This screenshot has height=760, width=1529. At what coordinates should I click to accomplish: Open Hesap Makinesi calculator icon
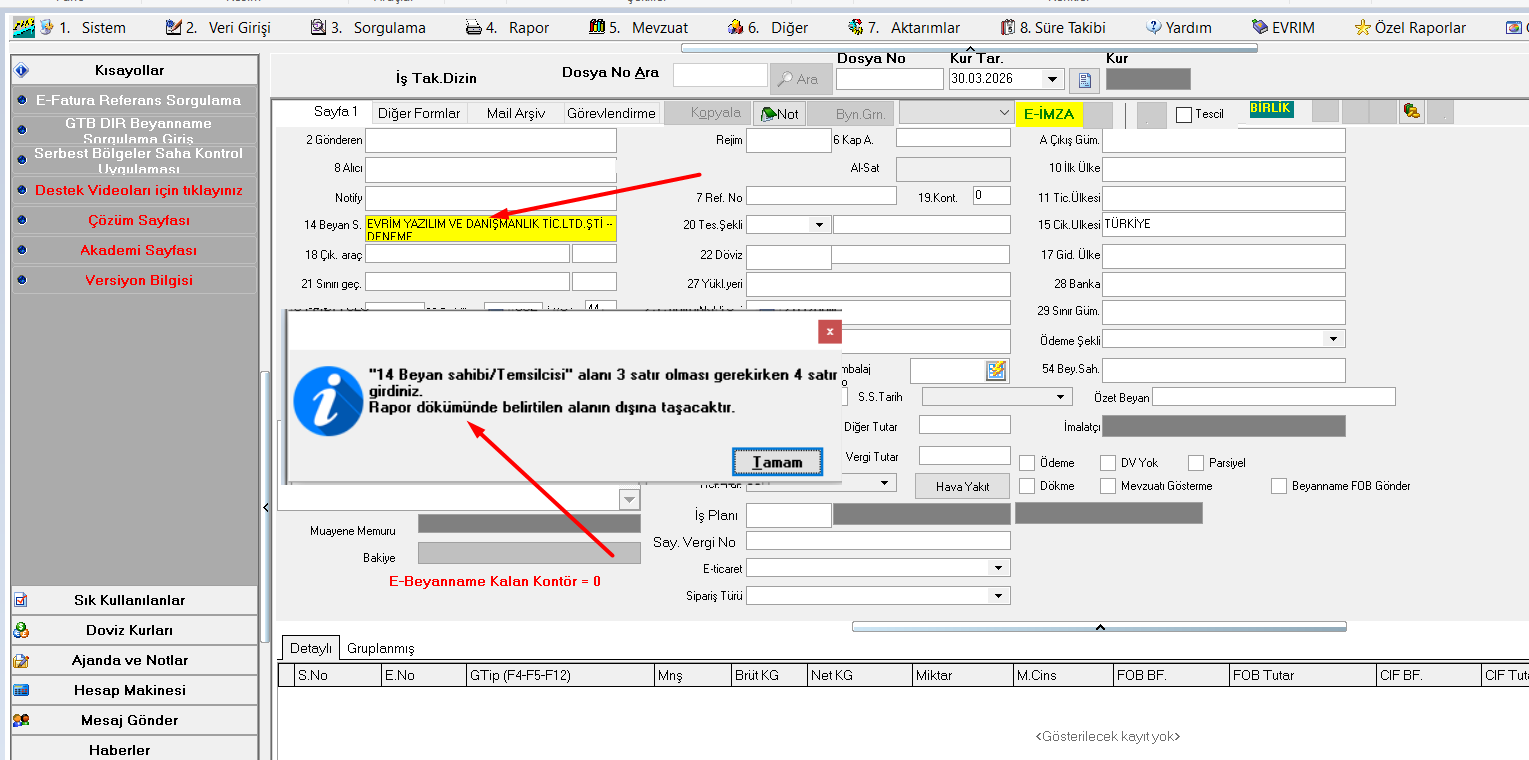click(21, 691)
